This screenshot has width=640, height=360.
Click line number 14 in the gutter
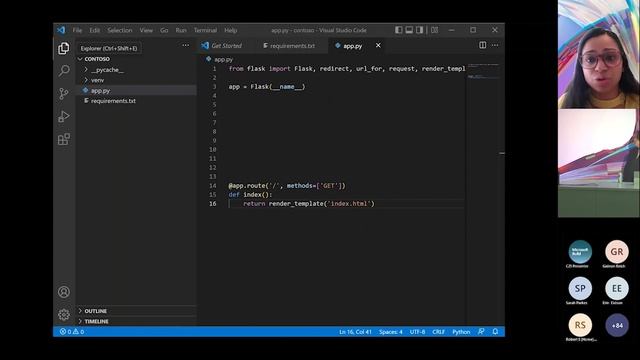(x=213, y=186)
